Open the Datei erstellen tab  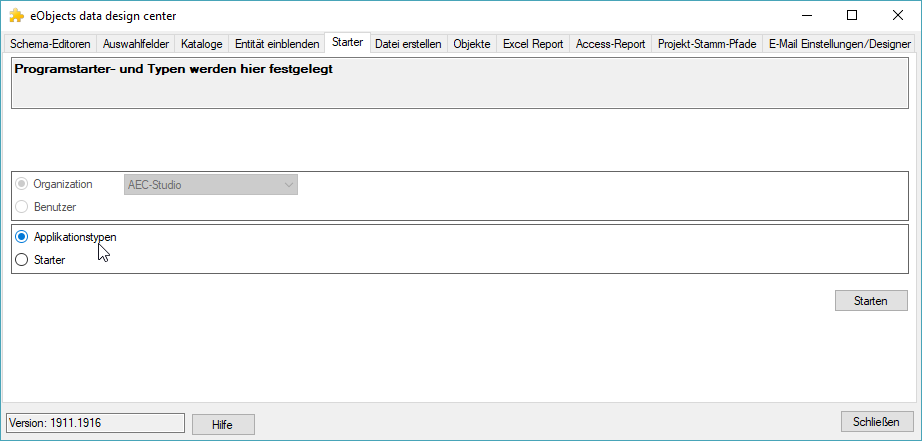pos(408,44)
